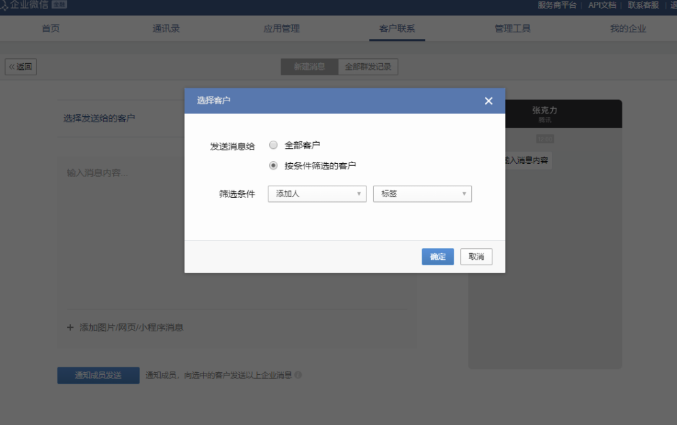Switch to 应用管理 tab
Viewport: 677px width, 425px height.
coord(281,28)
